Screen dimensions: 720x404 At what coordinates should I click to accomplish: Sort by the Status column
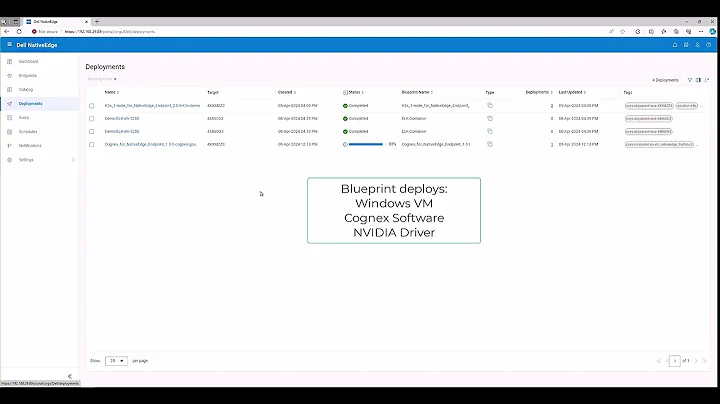pyautogui.click(x=356, y=92)
